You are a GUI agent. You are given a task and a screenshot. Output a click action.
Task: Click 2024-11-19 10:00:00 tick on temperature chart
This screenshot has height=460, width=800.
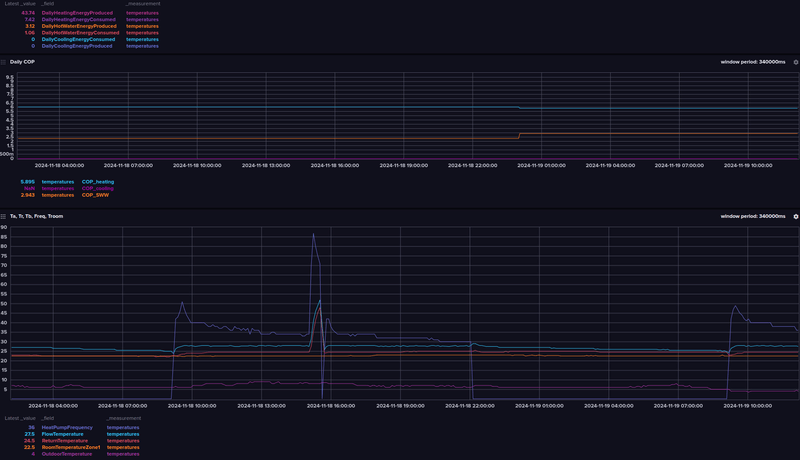tap(748, 406)
